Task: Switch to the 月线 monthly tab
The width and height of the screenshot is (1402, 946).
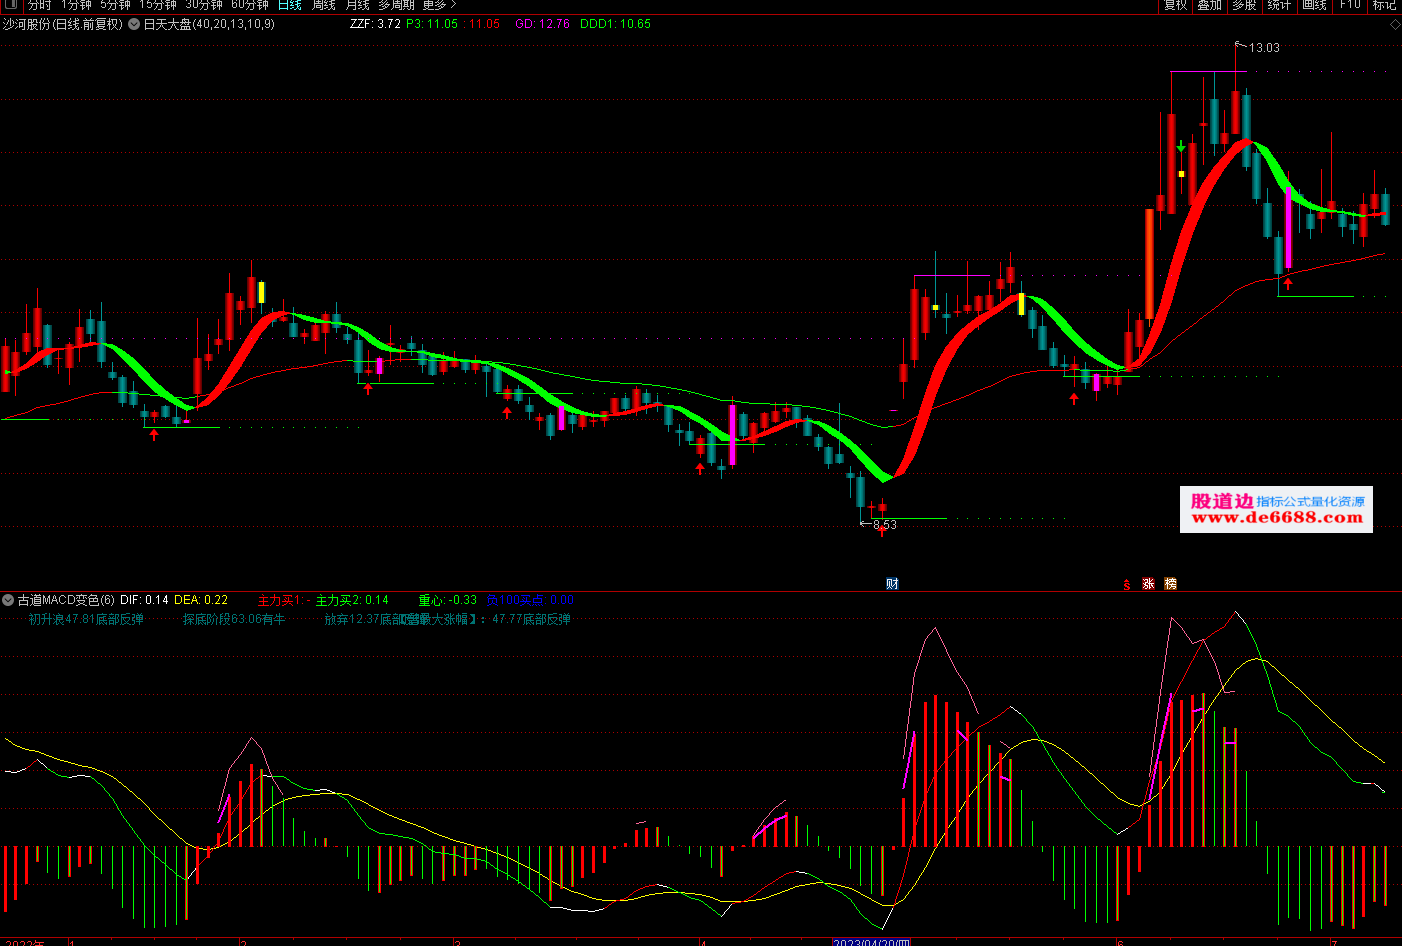Action: 358,5
